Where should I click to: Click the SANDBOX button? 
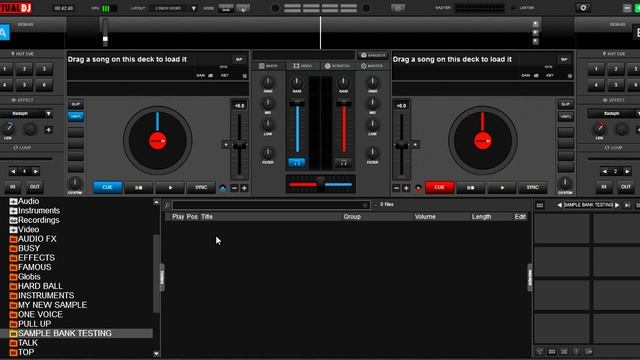click(373, 55)
